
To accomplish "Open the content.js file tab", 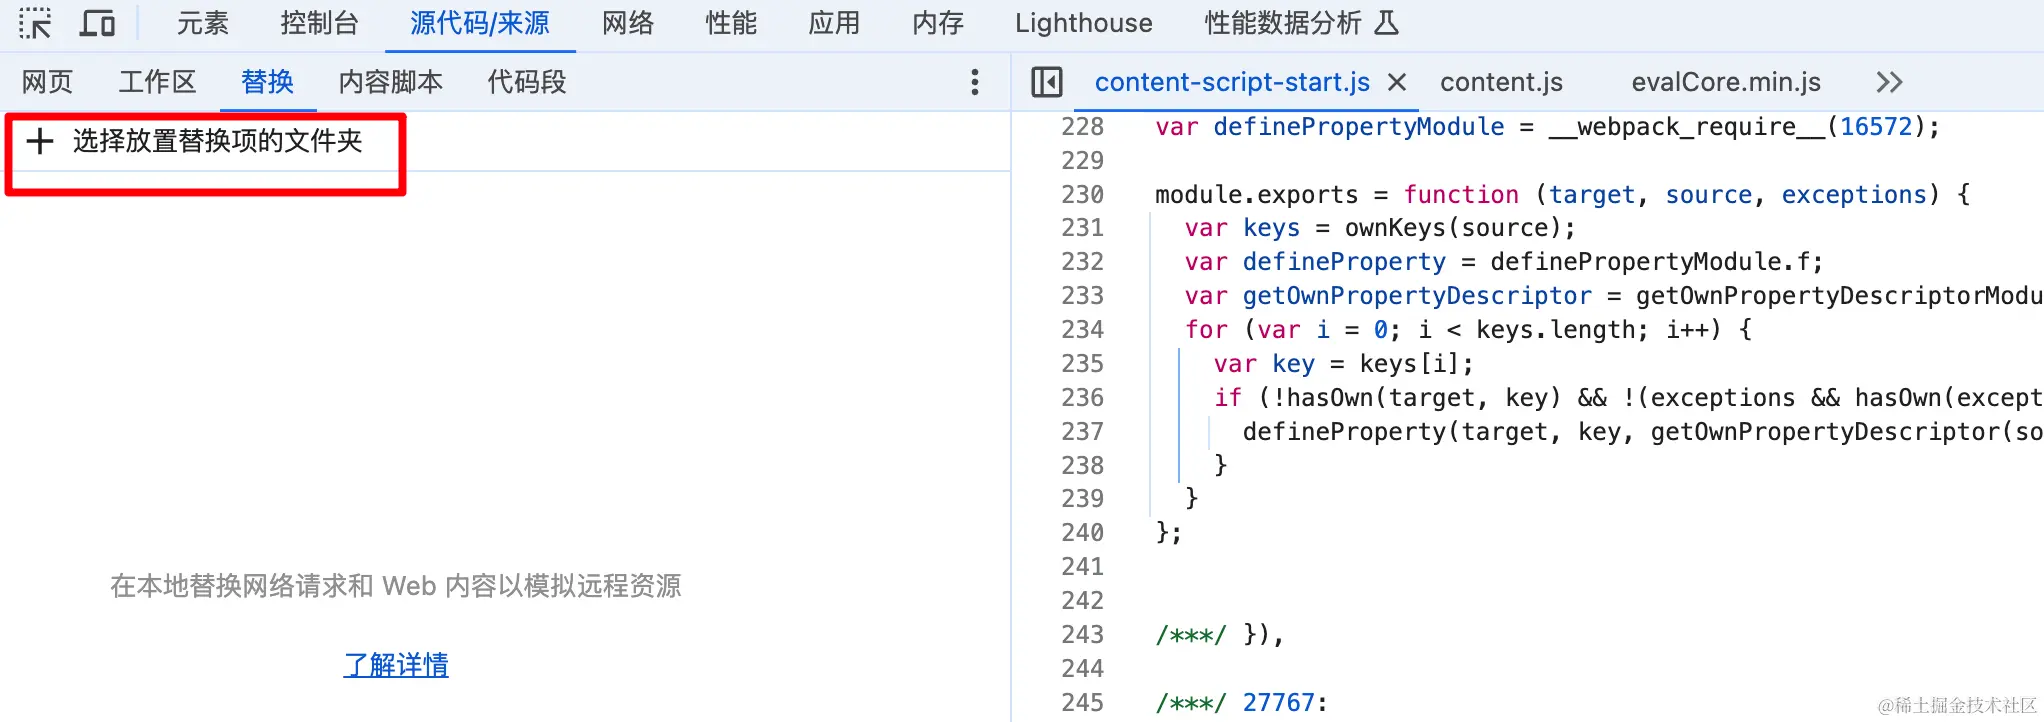I will (1501, 82).
